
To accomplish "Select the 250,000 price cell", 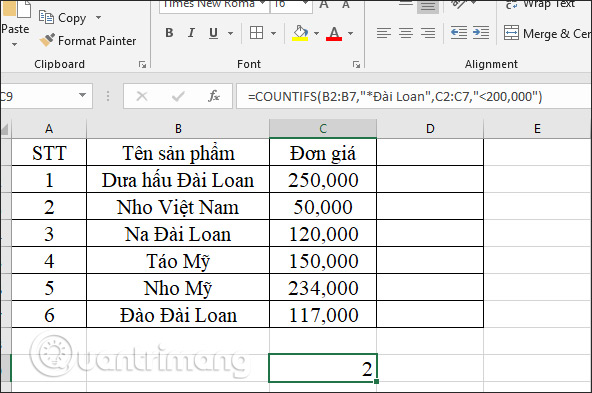I will pyautogui.click(x=323, y=179).
